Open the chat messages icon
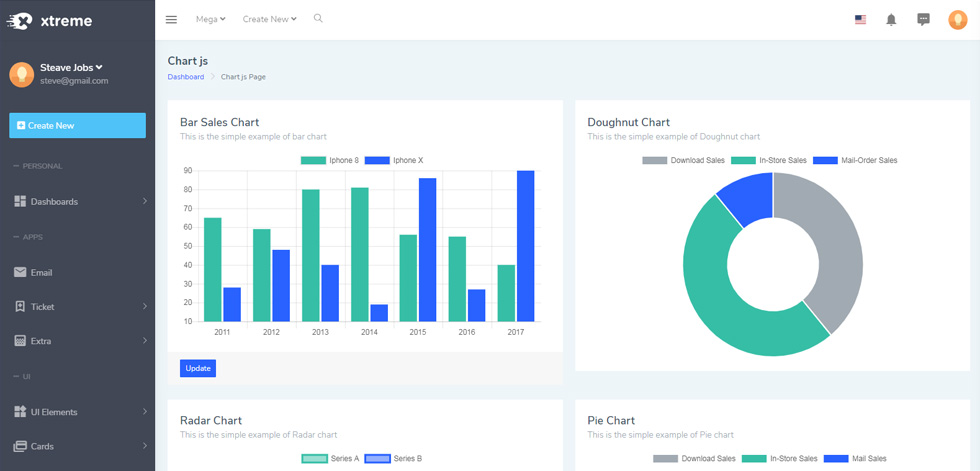 (x=923, y=19)
